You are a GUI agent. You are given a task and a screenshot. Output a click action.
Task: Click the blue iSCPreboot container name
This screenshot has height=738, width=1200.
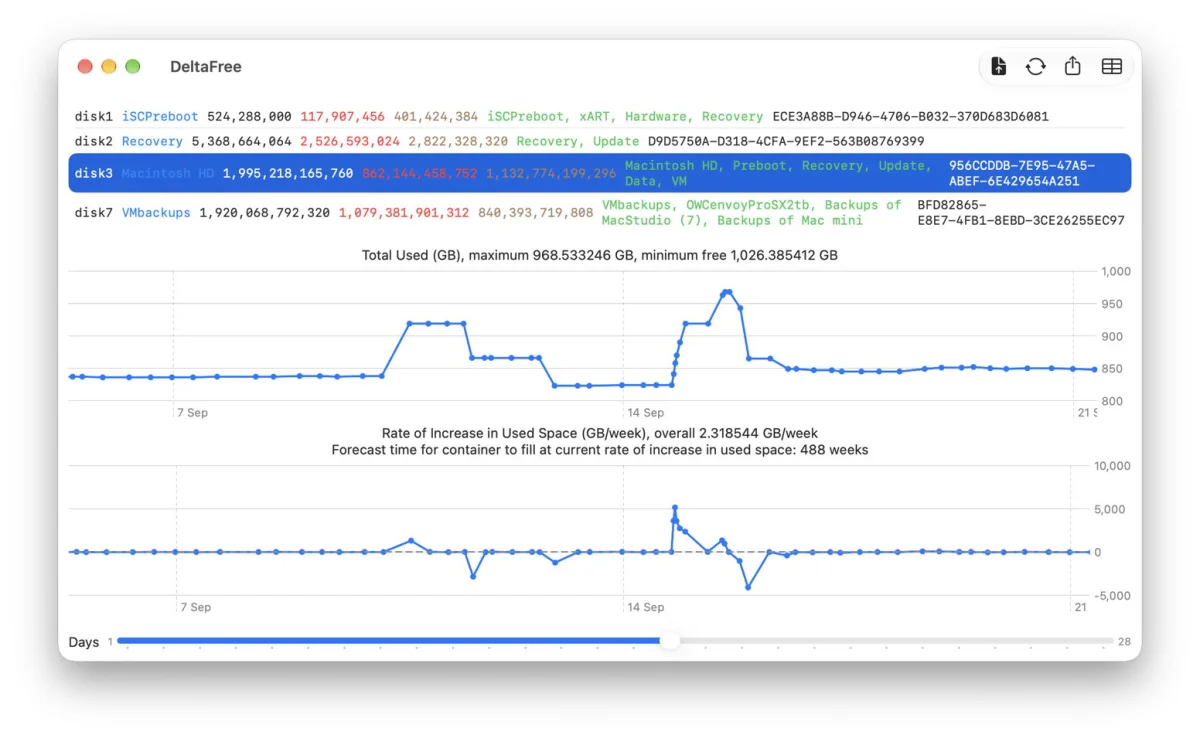pos(160,117)
